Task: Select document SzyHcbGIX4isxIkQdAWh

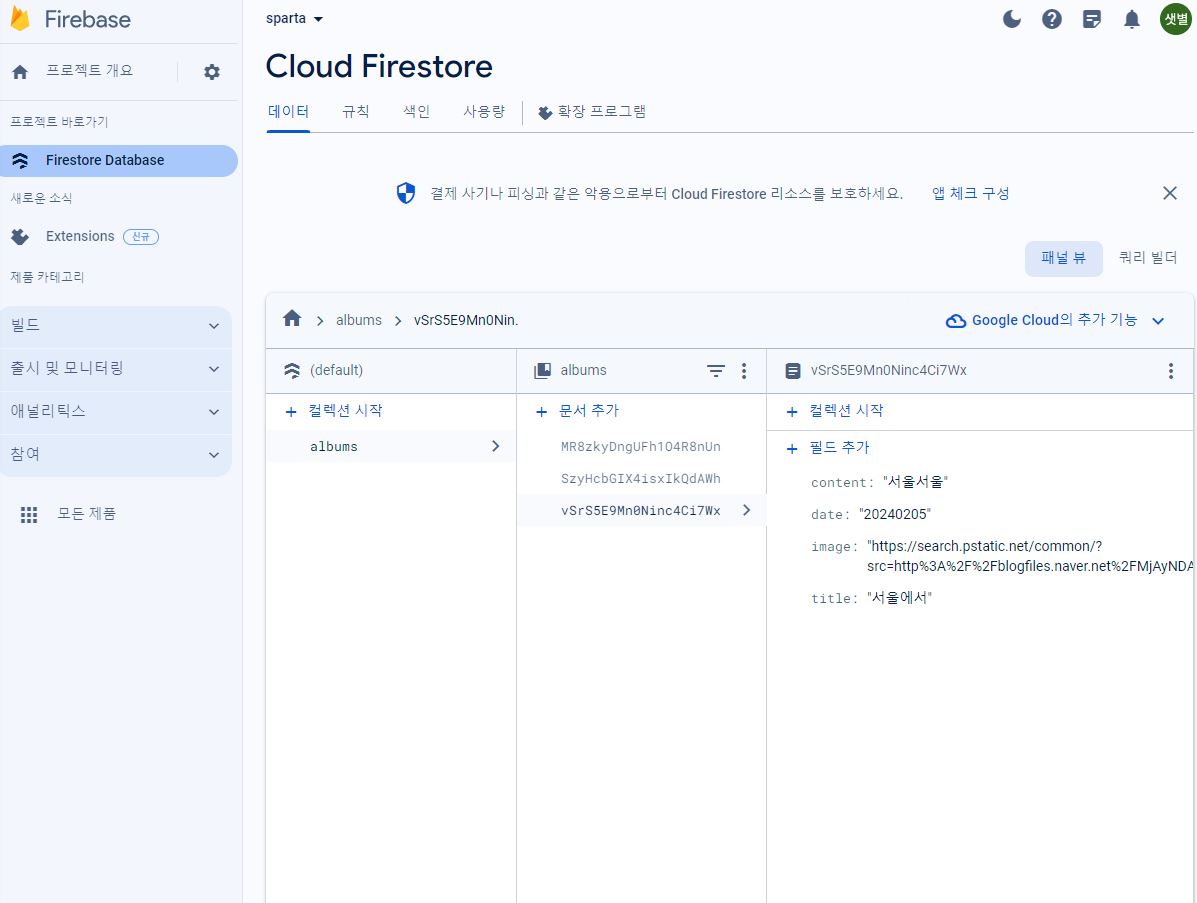Action: 640,479
